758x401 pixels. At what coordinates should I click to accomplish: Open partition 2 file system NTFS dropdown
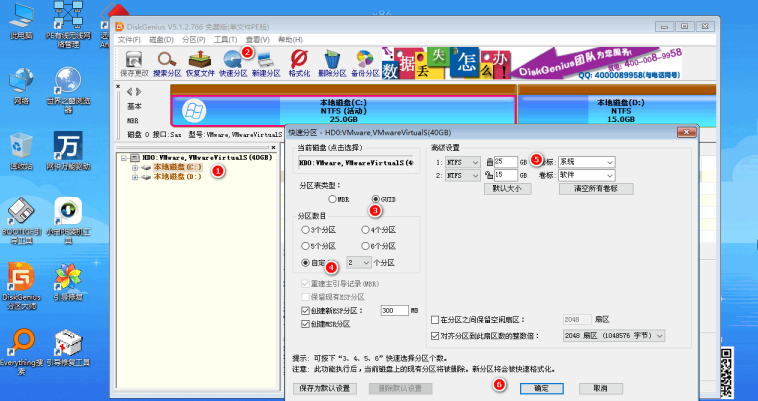462,176
